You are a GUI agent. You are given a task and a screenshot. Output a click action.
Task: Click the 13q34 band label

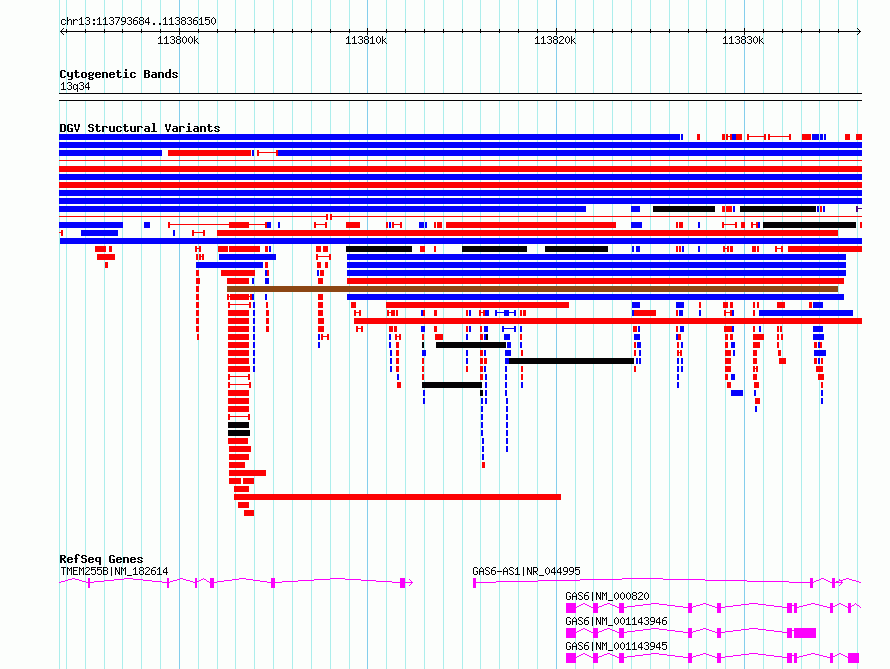coord(75,86)
